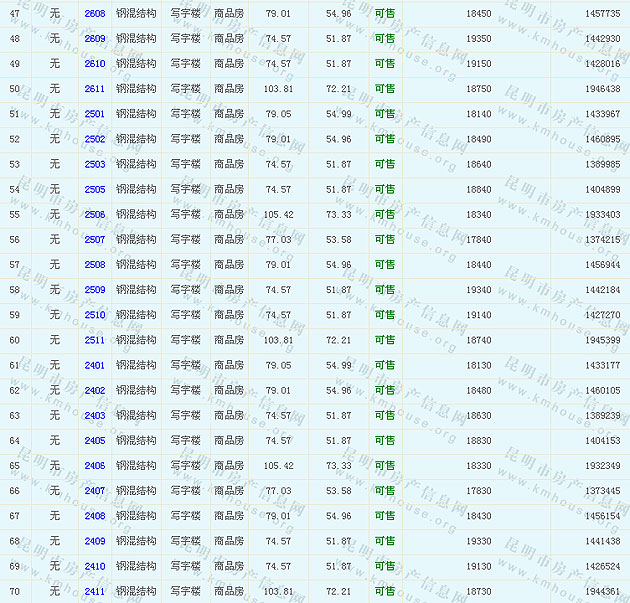Click room number 2401
Image resolution: width=630 pixels, height=603 pixels.
click(95, 365)
